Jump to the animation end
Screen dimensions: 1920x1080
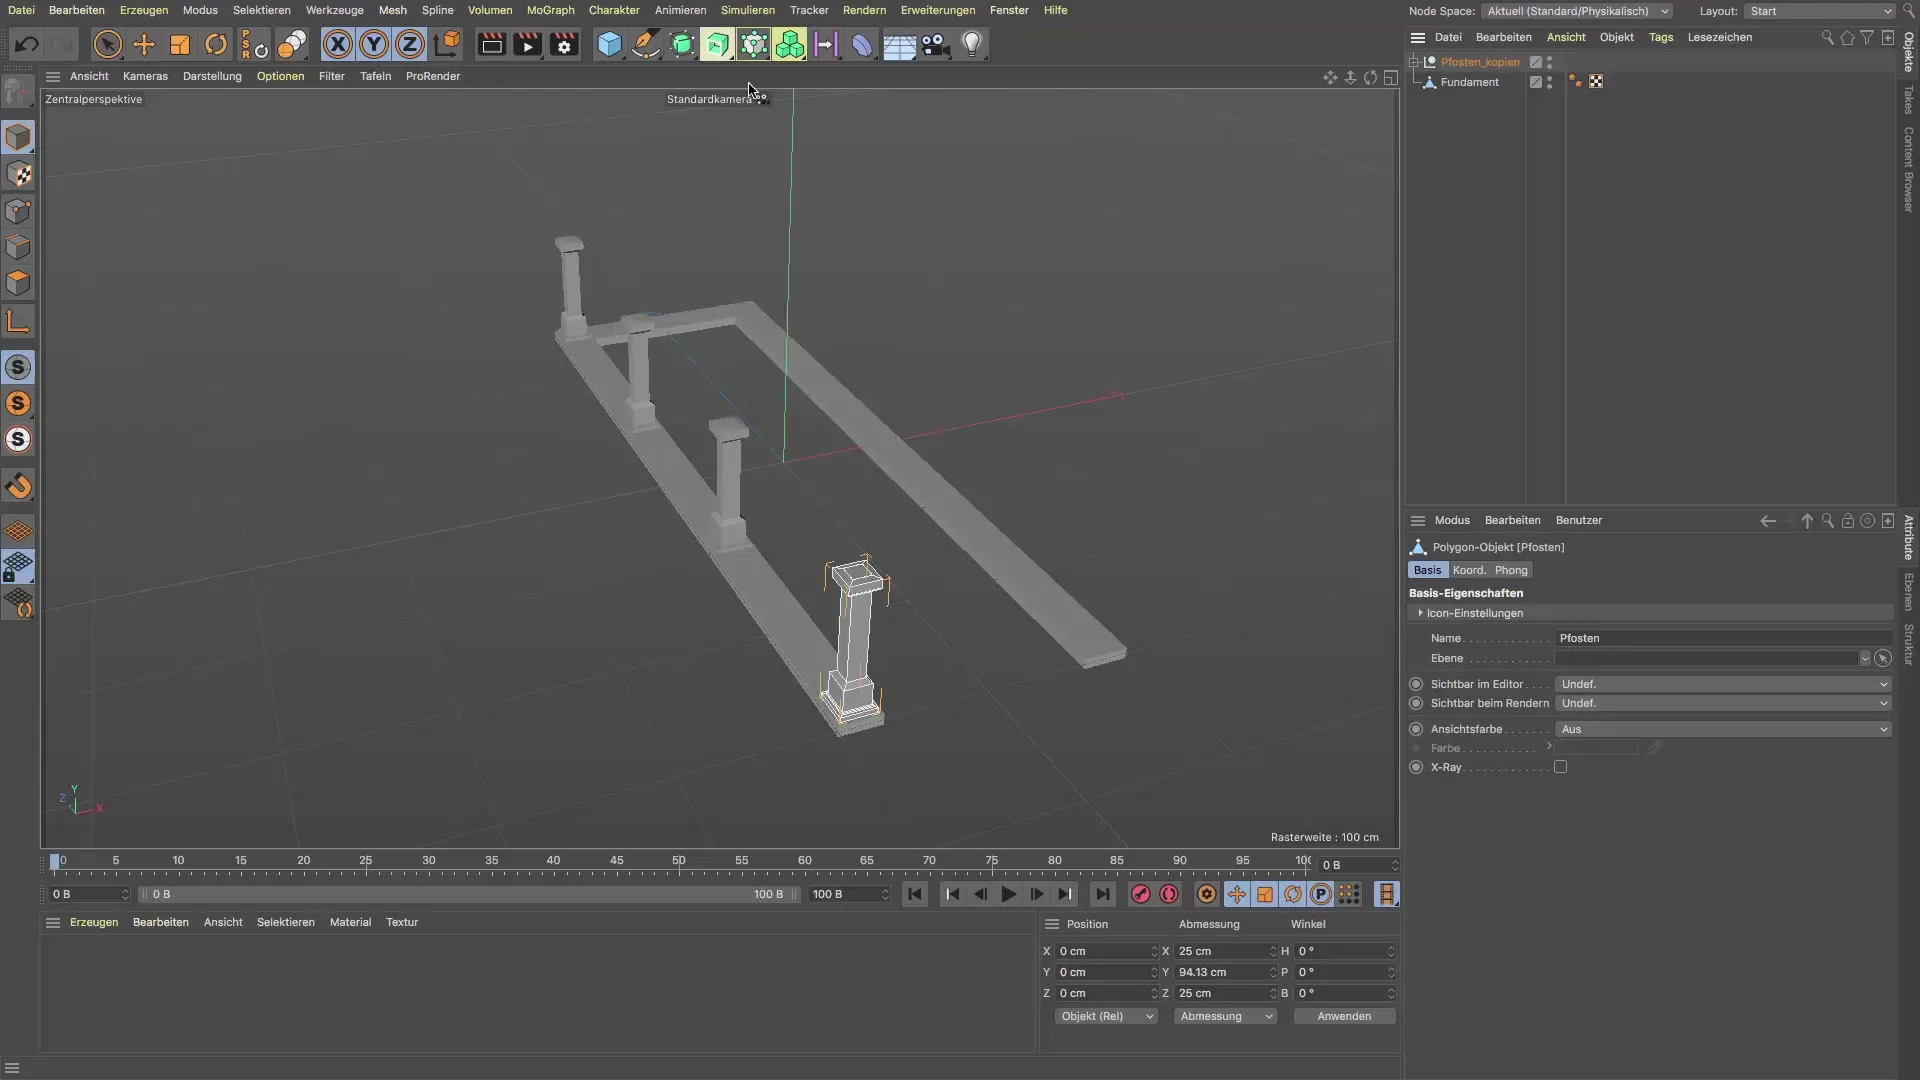click(x=1102, y=894)
